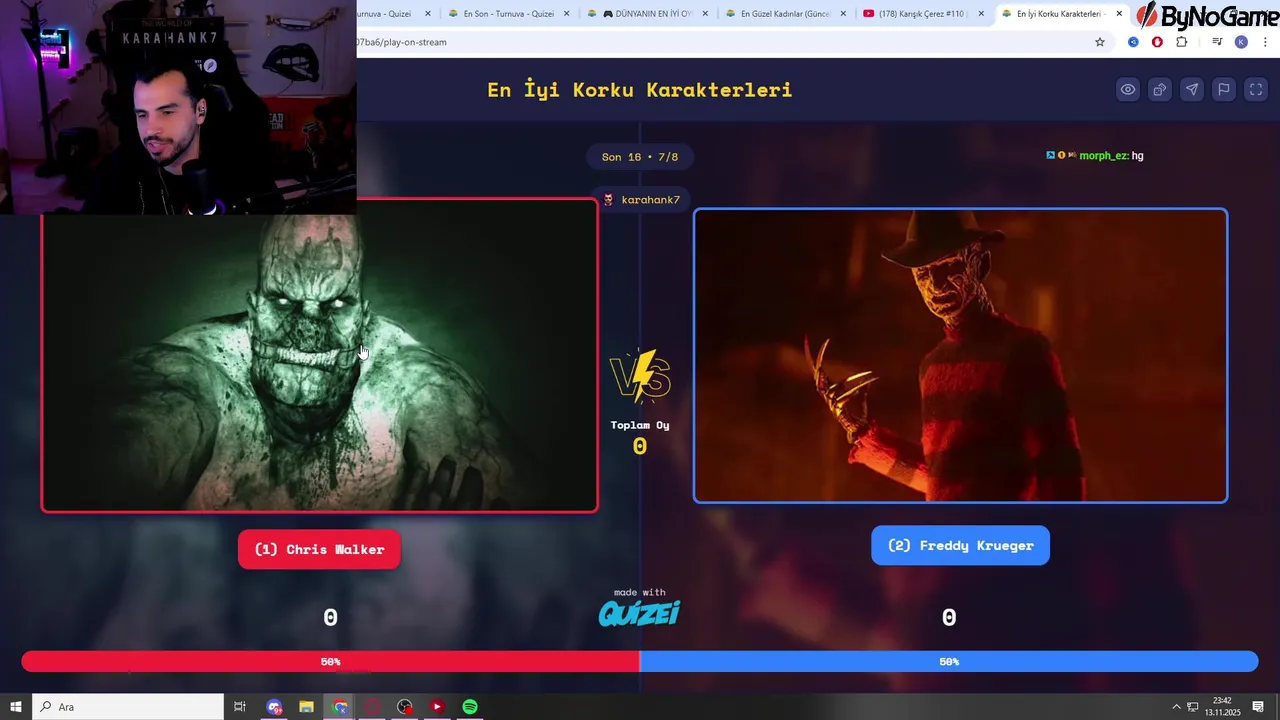
Task: Vote for '(1) Chris Walker' button
Action: click(x=319, y=549)
